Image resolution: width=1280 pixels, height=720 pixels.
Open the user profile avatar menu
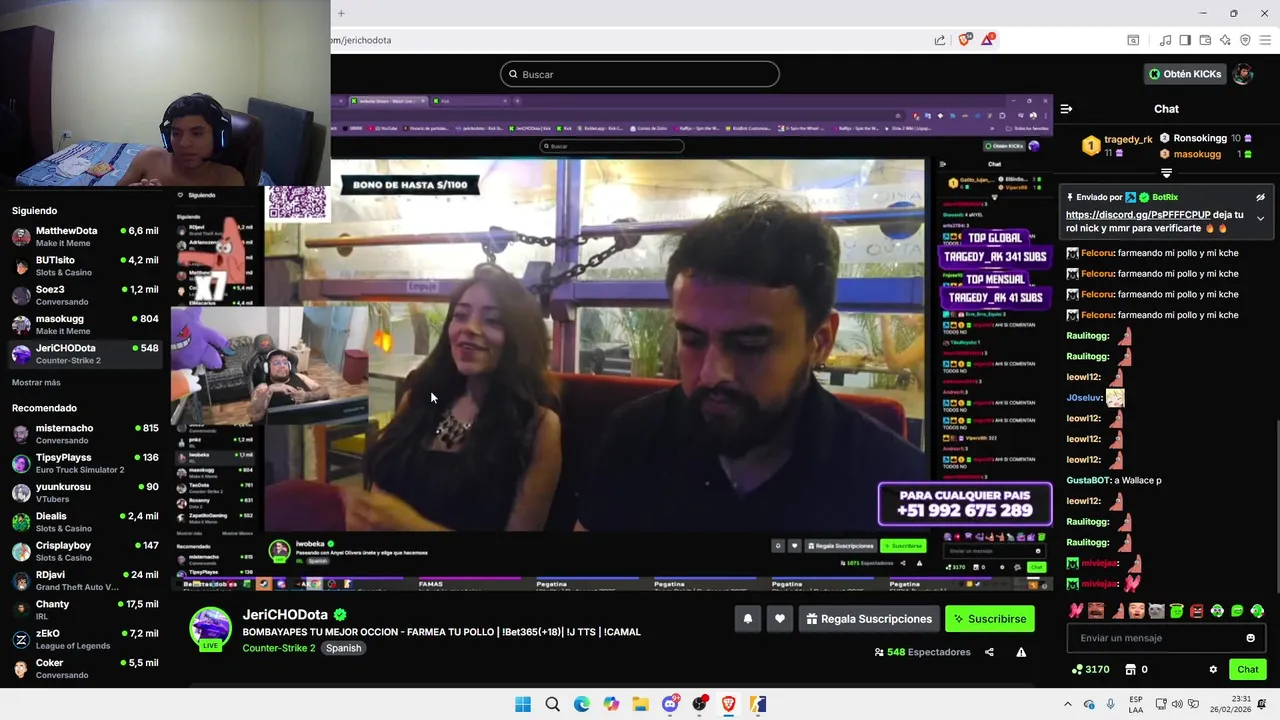tap(1242, 74)
